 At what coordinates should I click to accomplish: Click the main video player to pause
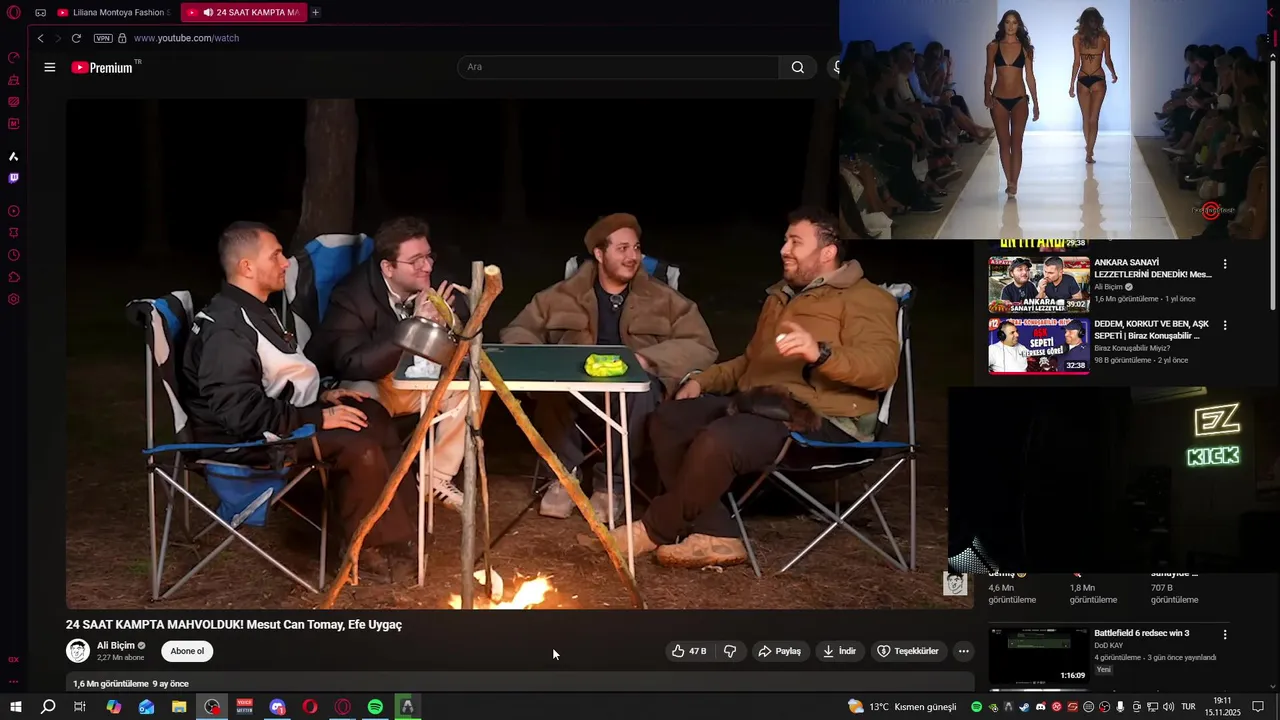pos(519,353)
